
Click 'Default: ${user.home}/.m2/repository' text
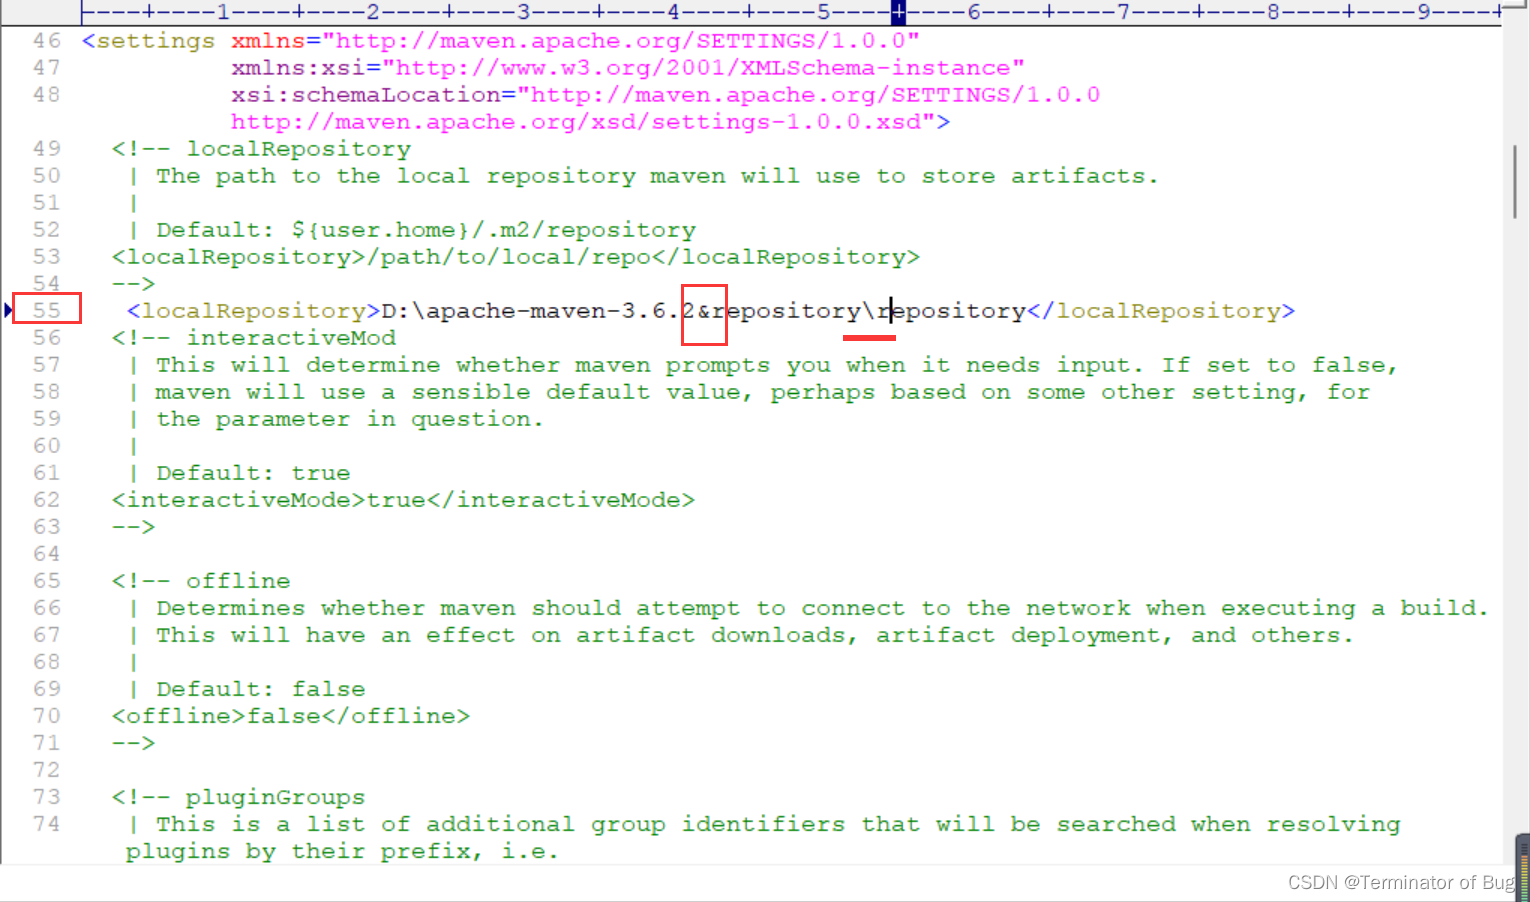(x=426, y=230)
